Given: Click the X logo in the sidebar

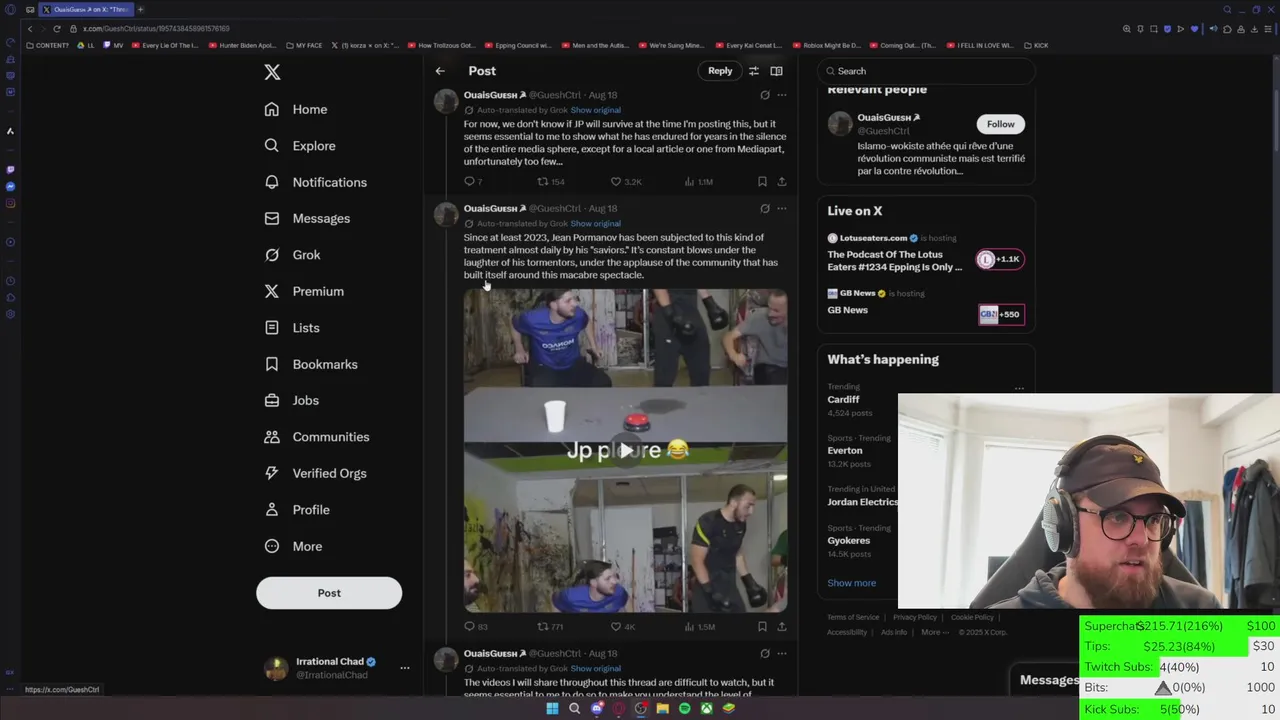Looking at the screenshot, I should point(272,72).
